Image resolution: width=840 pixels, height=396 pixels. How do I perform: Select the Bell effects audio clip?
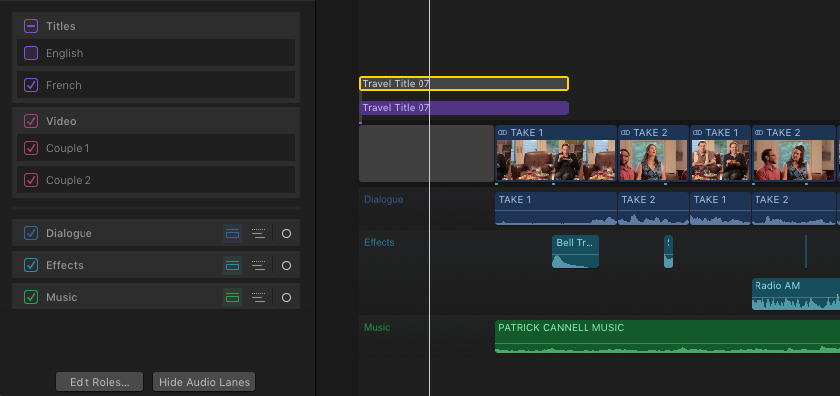click(x=575, y=251)
